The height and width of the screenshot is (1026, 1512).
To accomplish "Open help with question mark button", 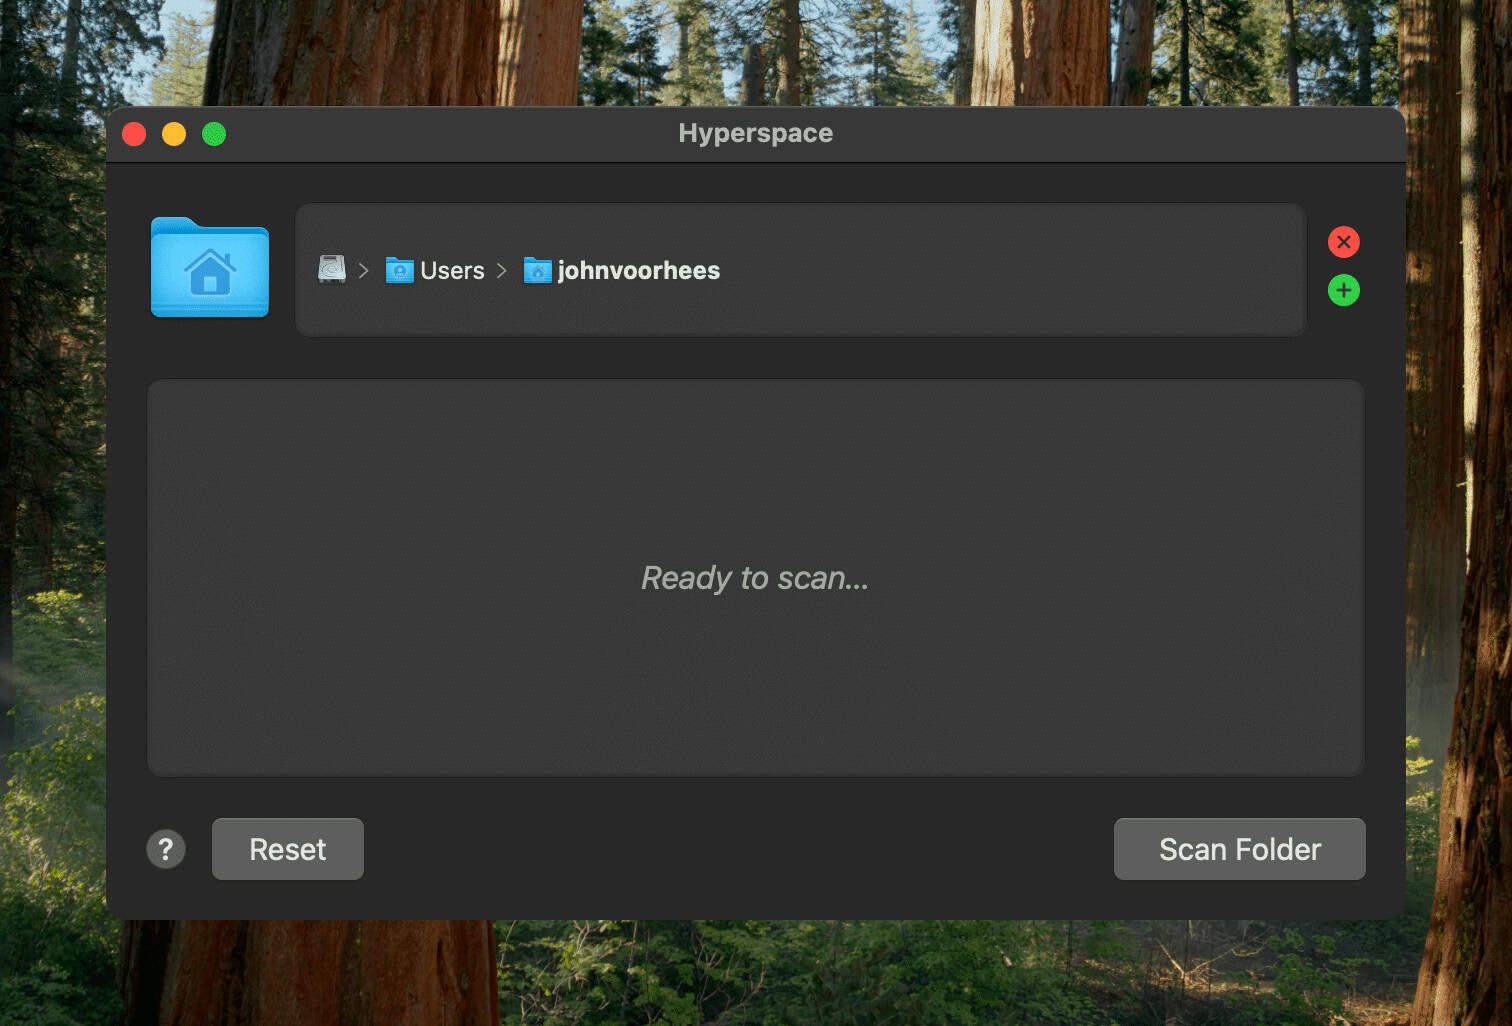I will (166, 850).
